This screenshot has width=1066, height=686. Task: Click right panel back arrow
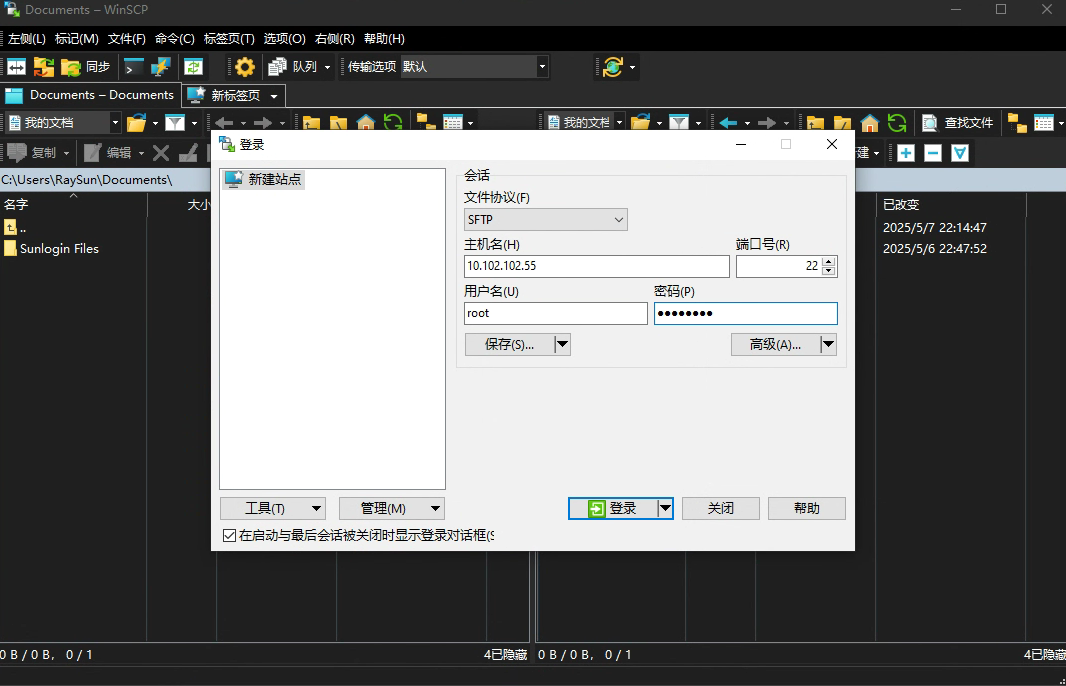[728, 123]
